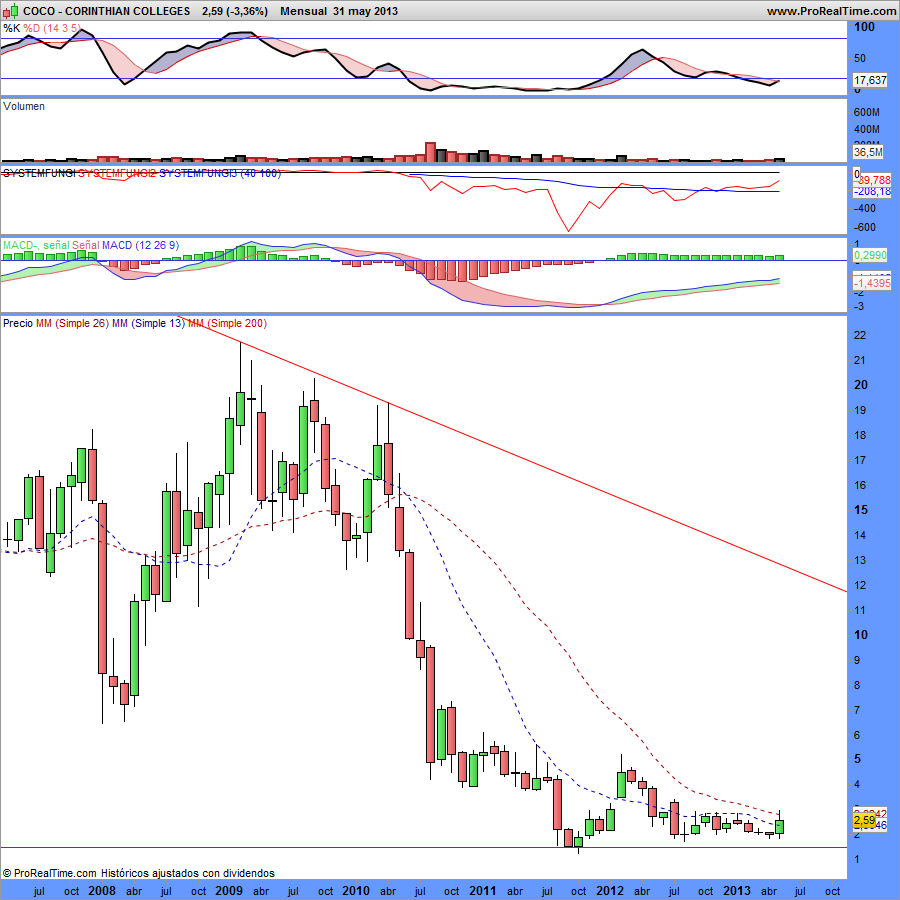Select the MACD (12 26 9) label
Viewport: 900px width, 900px height.
[x=140, y=245]
